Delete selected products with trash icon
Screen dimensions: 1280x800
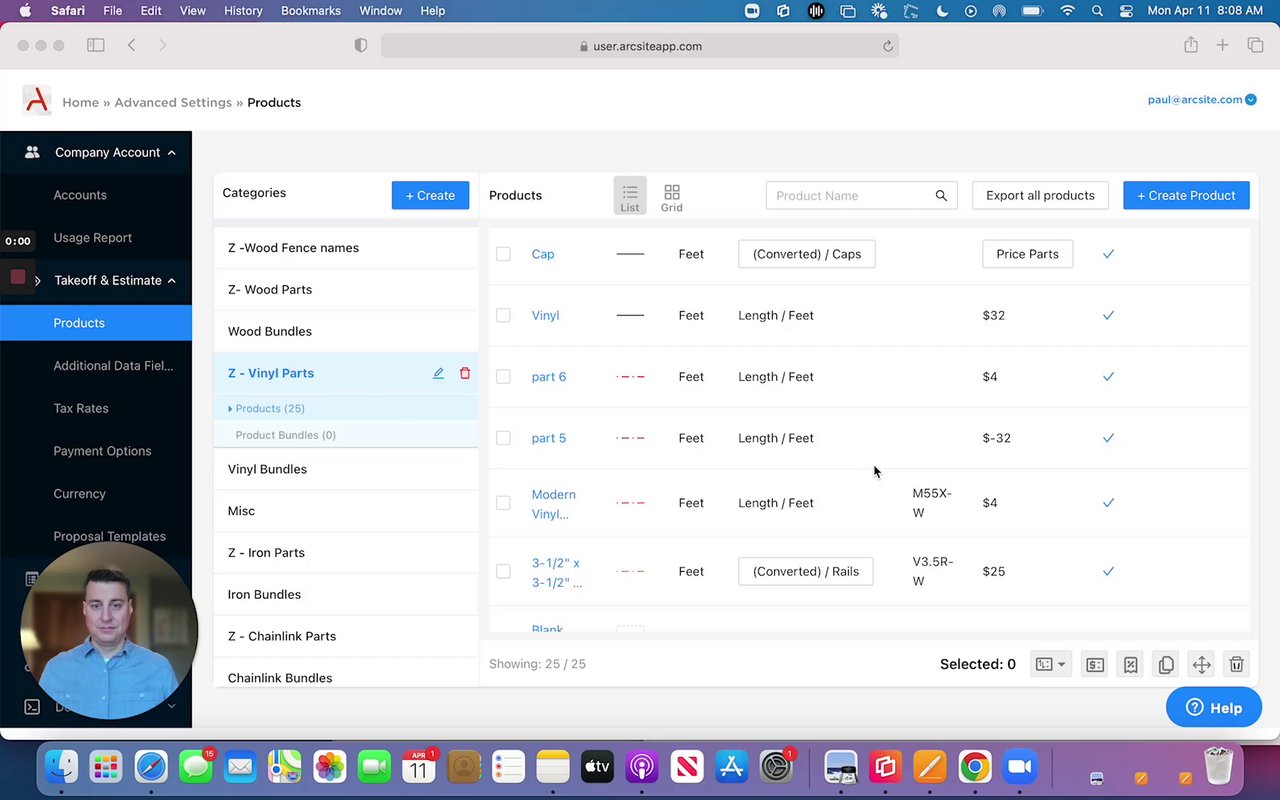click(x=1237, y=665)
